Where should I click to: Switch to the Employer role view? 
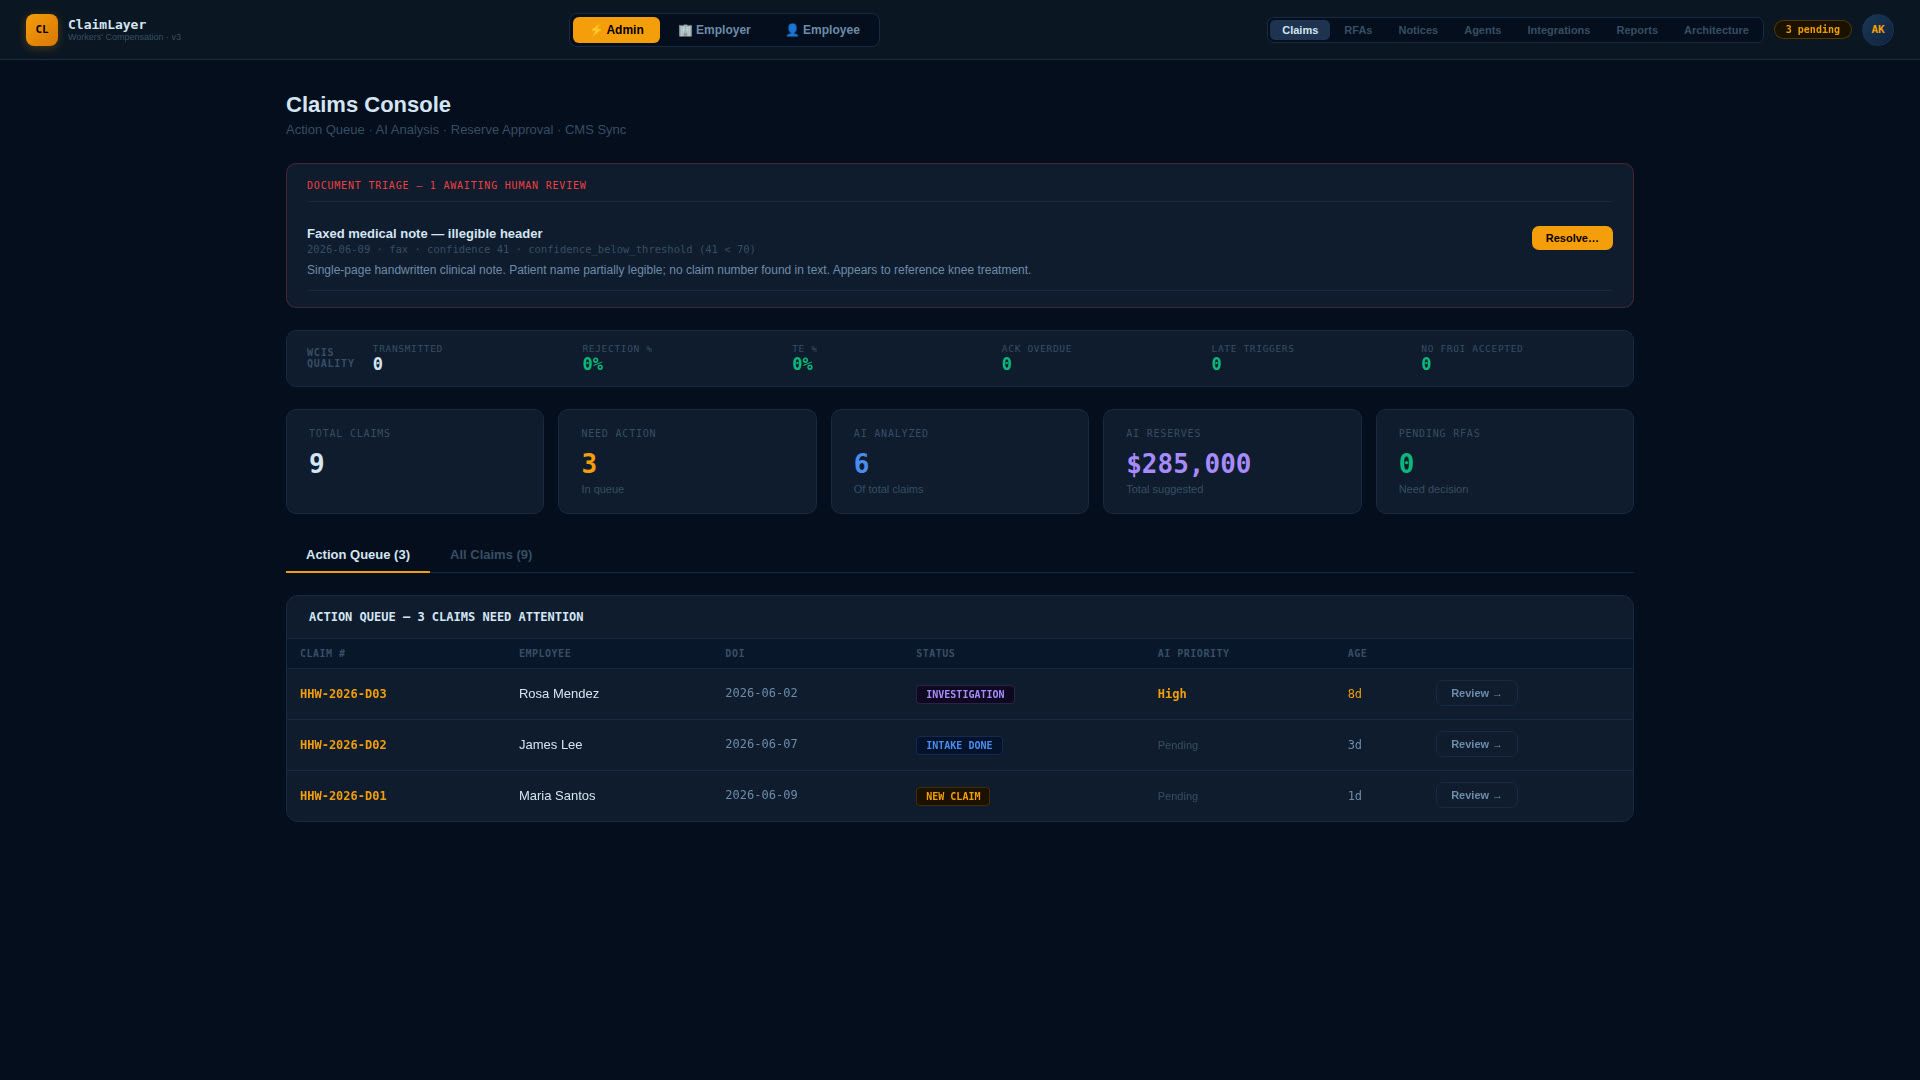(x=714, y=30)
